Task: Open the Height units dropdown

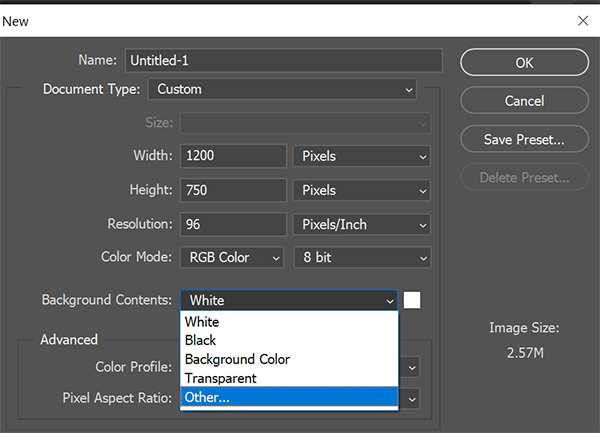Action: pos(363,190)
